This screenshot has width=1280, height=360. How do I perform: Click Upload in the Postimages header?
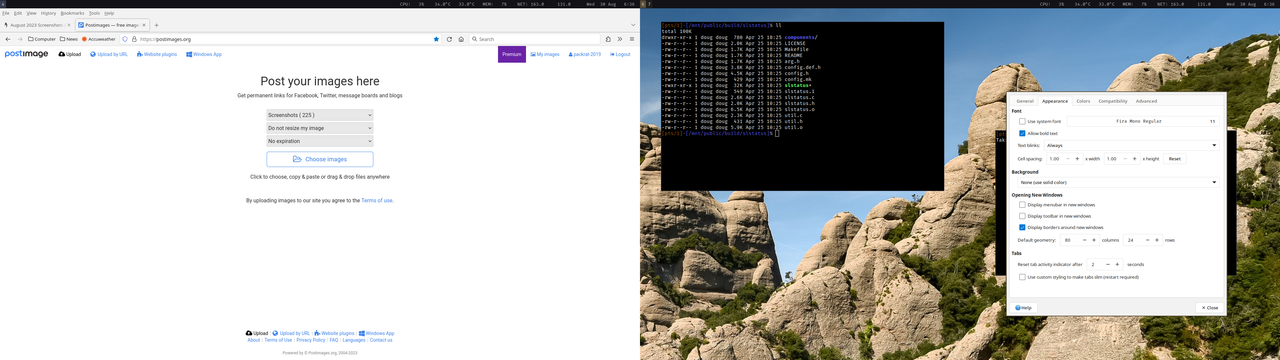(x=70, y=54)
